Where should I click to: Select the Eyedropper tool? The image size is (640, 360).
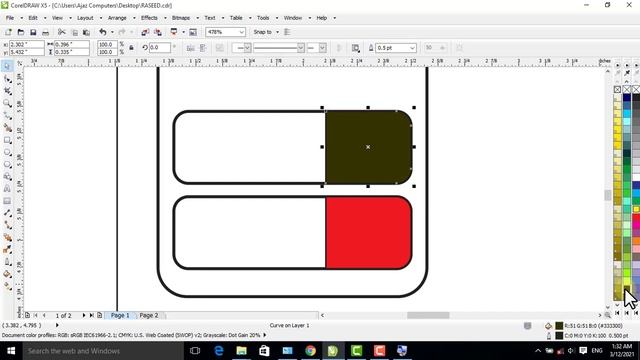7,249
